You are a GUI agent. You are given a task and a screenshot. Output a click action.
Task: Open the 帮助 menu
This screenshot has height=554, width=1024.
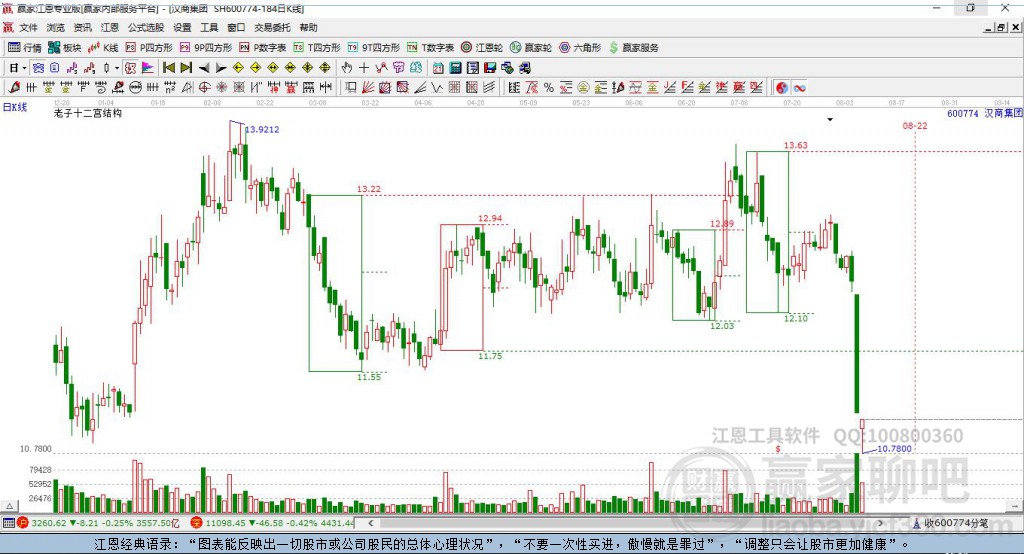(308, 27)
